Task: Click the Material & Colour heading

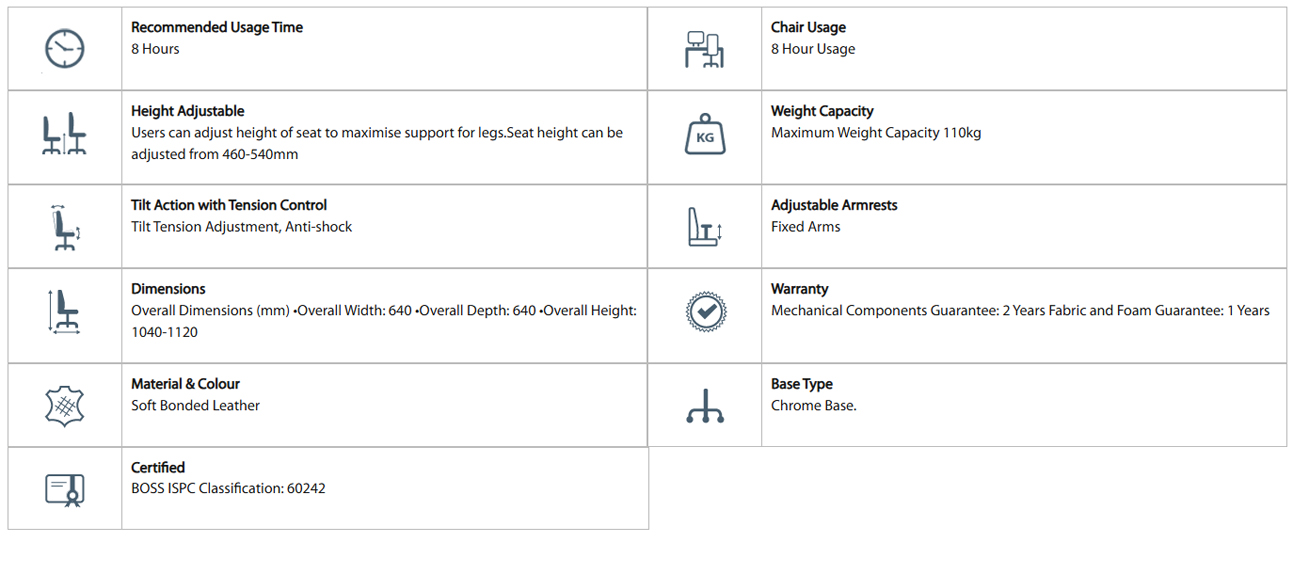Action: pos(185,384)
